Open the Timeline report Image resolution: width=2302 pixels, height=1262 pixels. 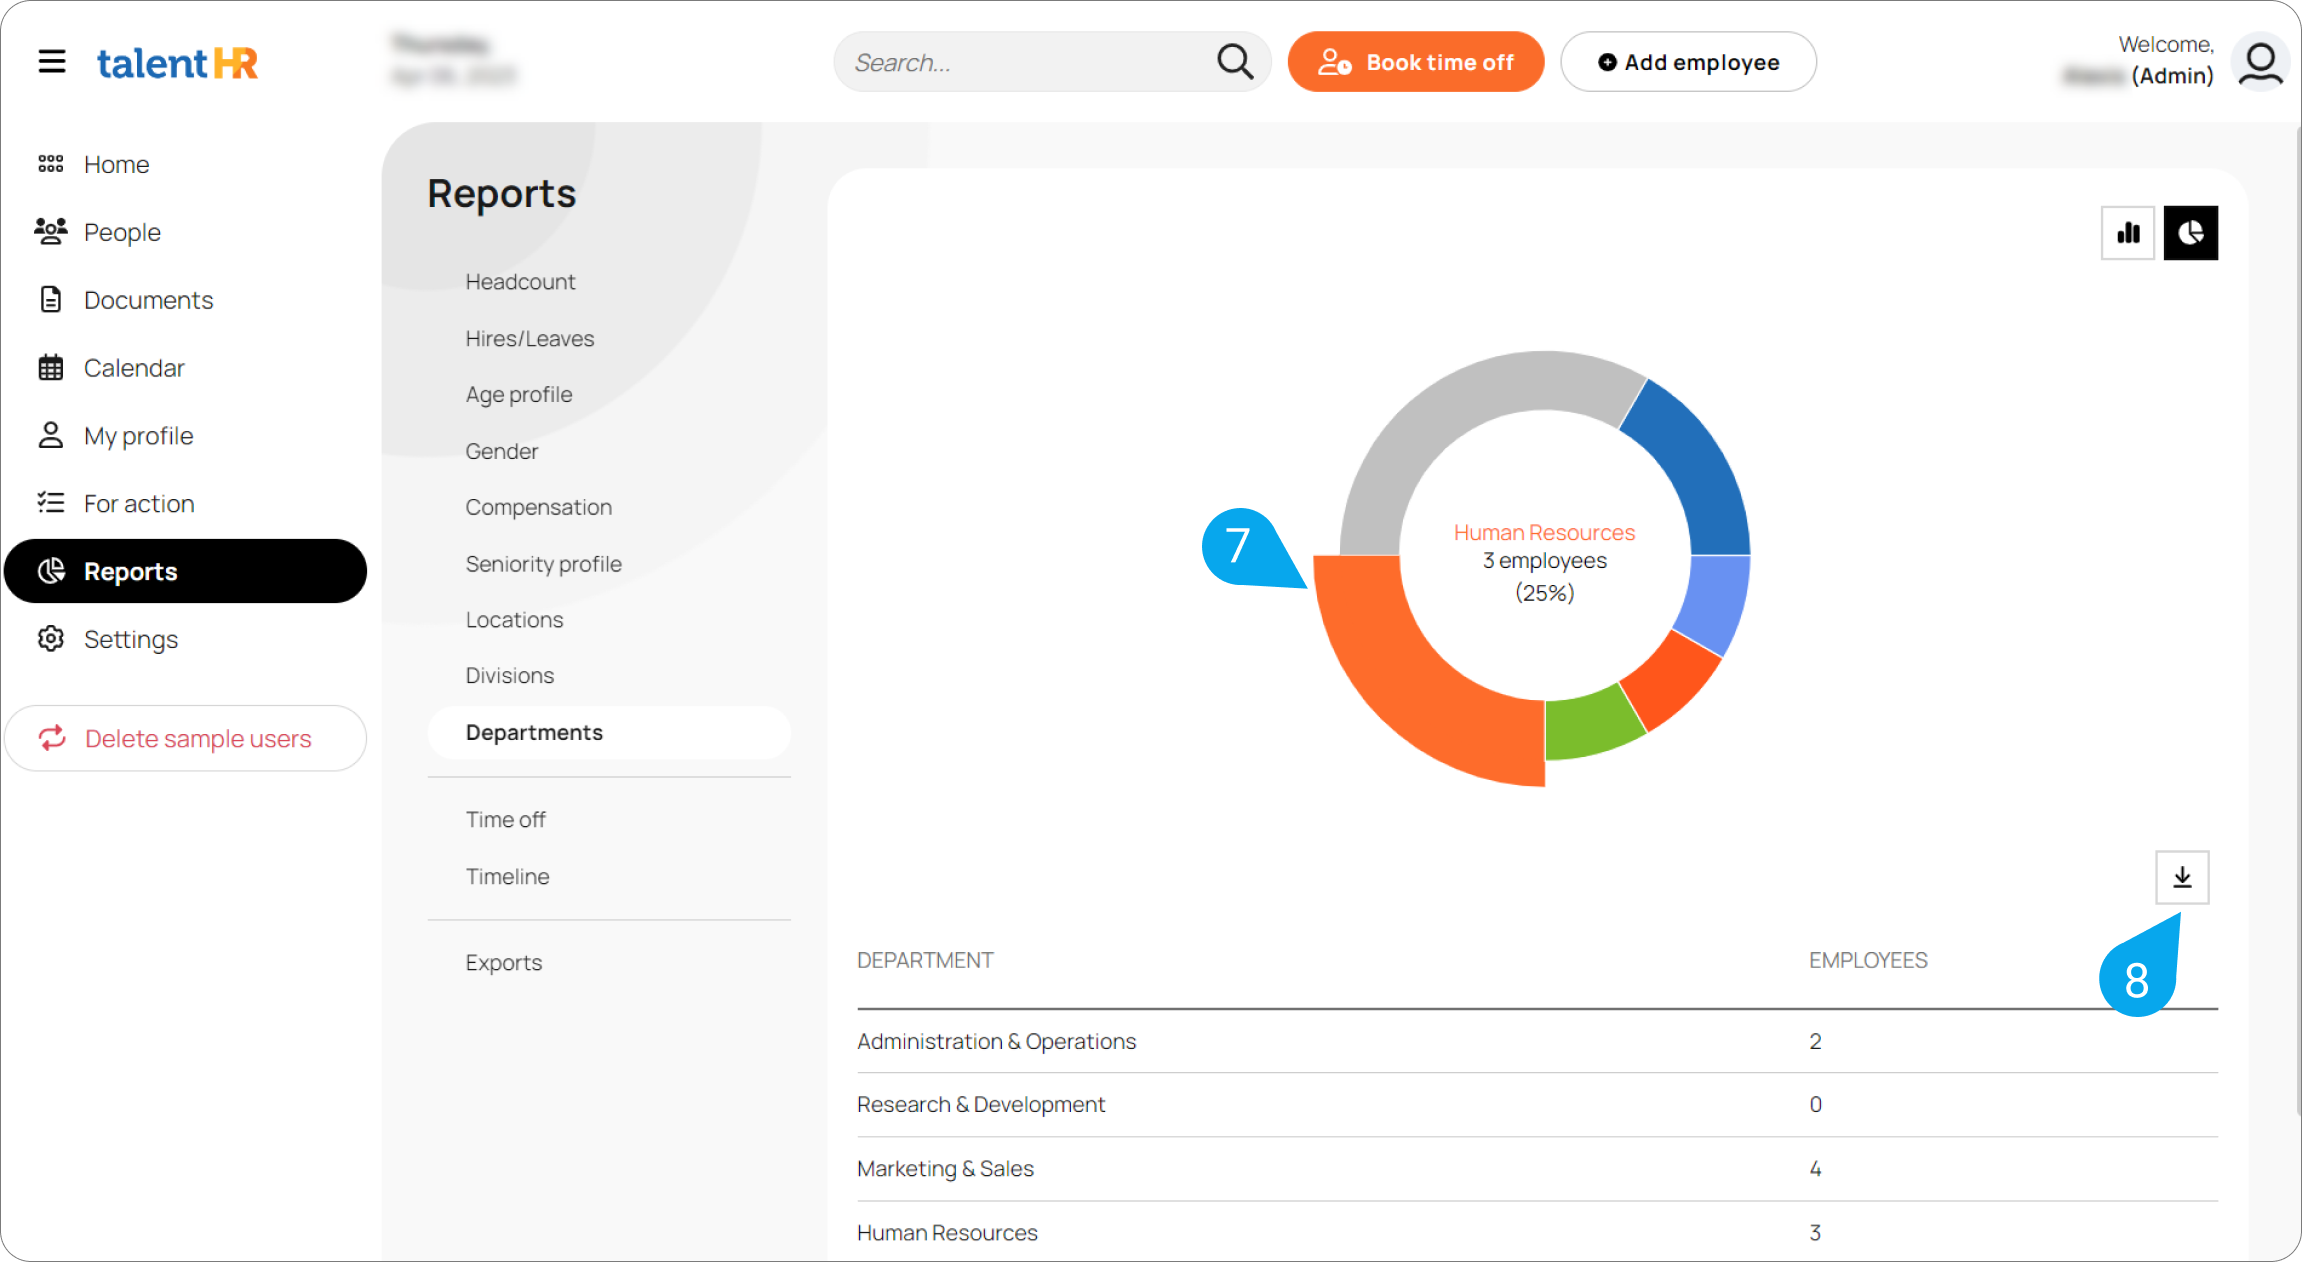[507, 877]
